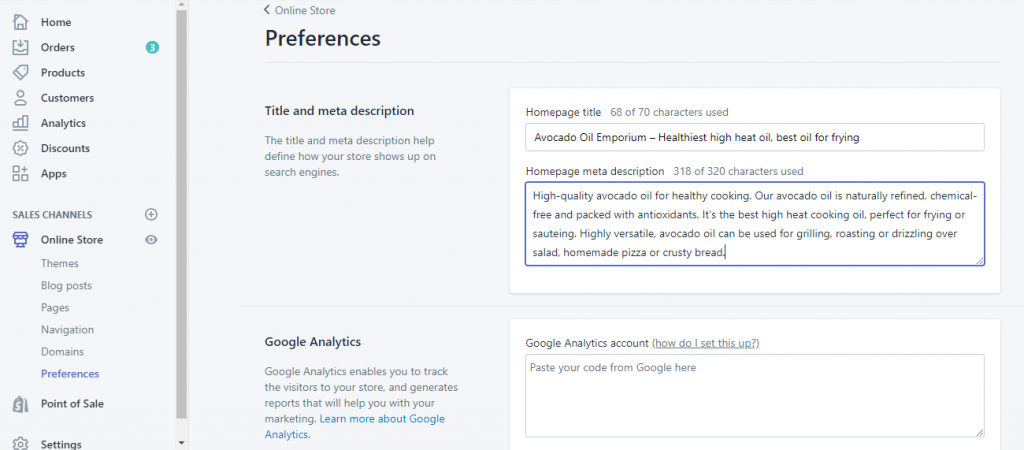1024x450 pixels.
Task: Click the Google Analytics section heading
Action: click(x=313, y=342)
